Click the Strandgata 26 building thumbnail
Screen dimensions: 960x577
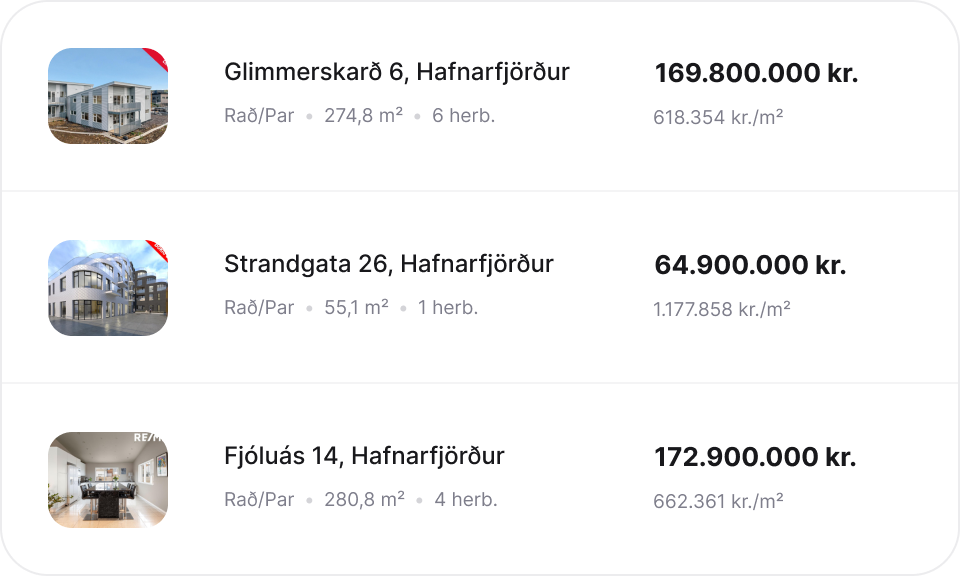(108, 288)
